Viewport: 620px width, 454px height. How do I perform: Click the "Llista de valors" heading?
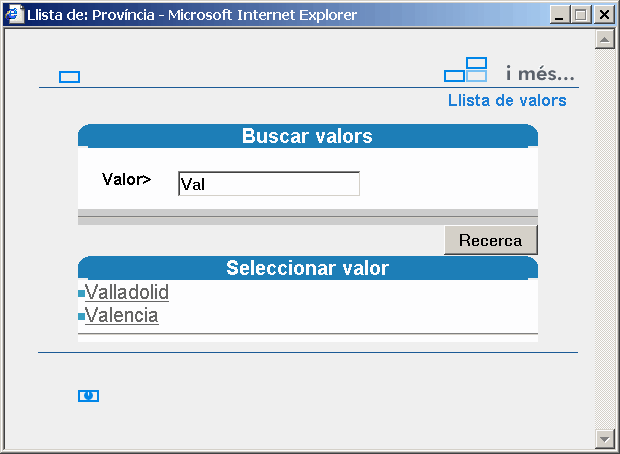point(507,100)
